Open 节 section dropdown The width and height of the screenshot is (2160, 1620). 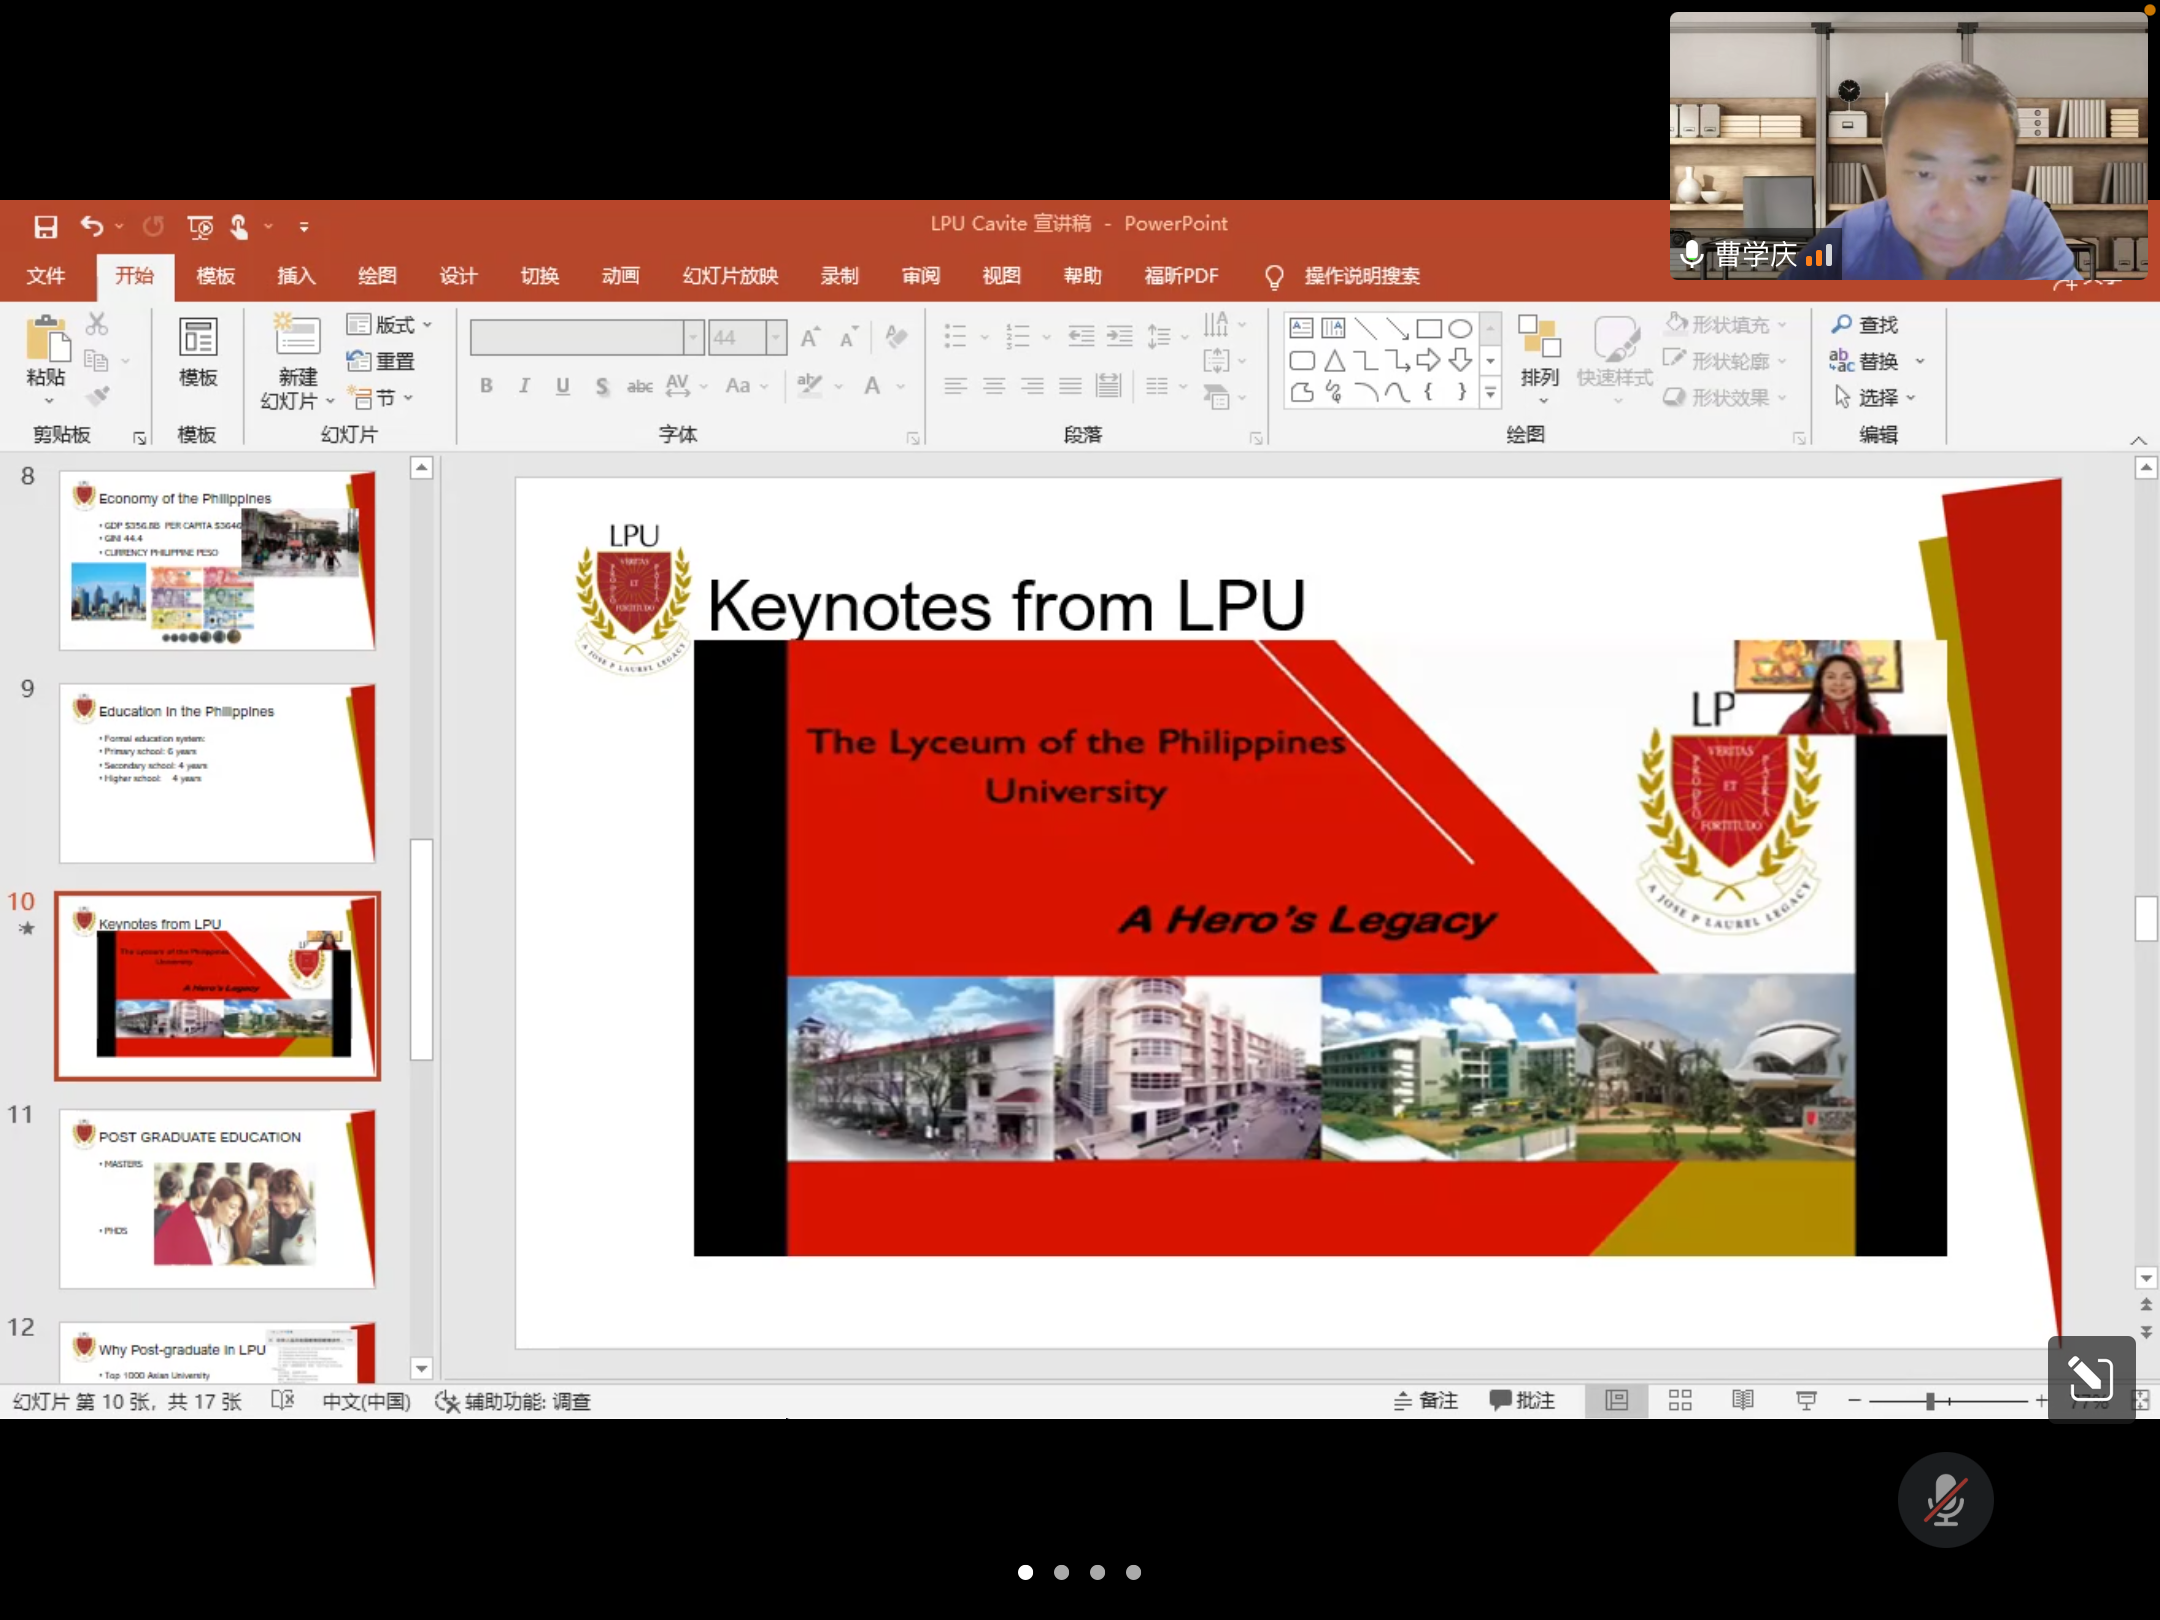tap(381, 398)
